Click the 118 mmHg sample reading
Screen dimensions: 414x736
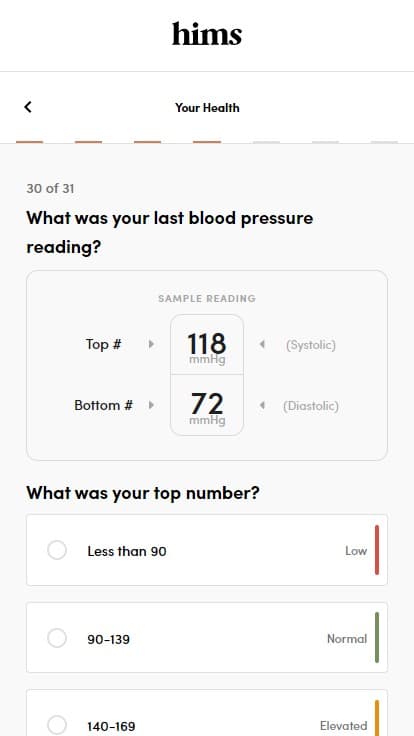[207, 345]
